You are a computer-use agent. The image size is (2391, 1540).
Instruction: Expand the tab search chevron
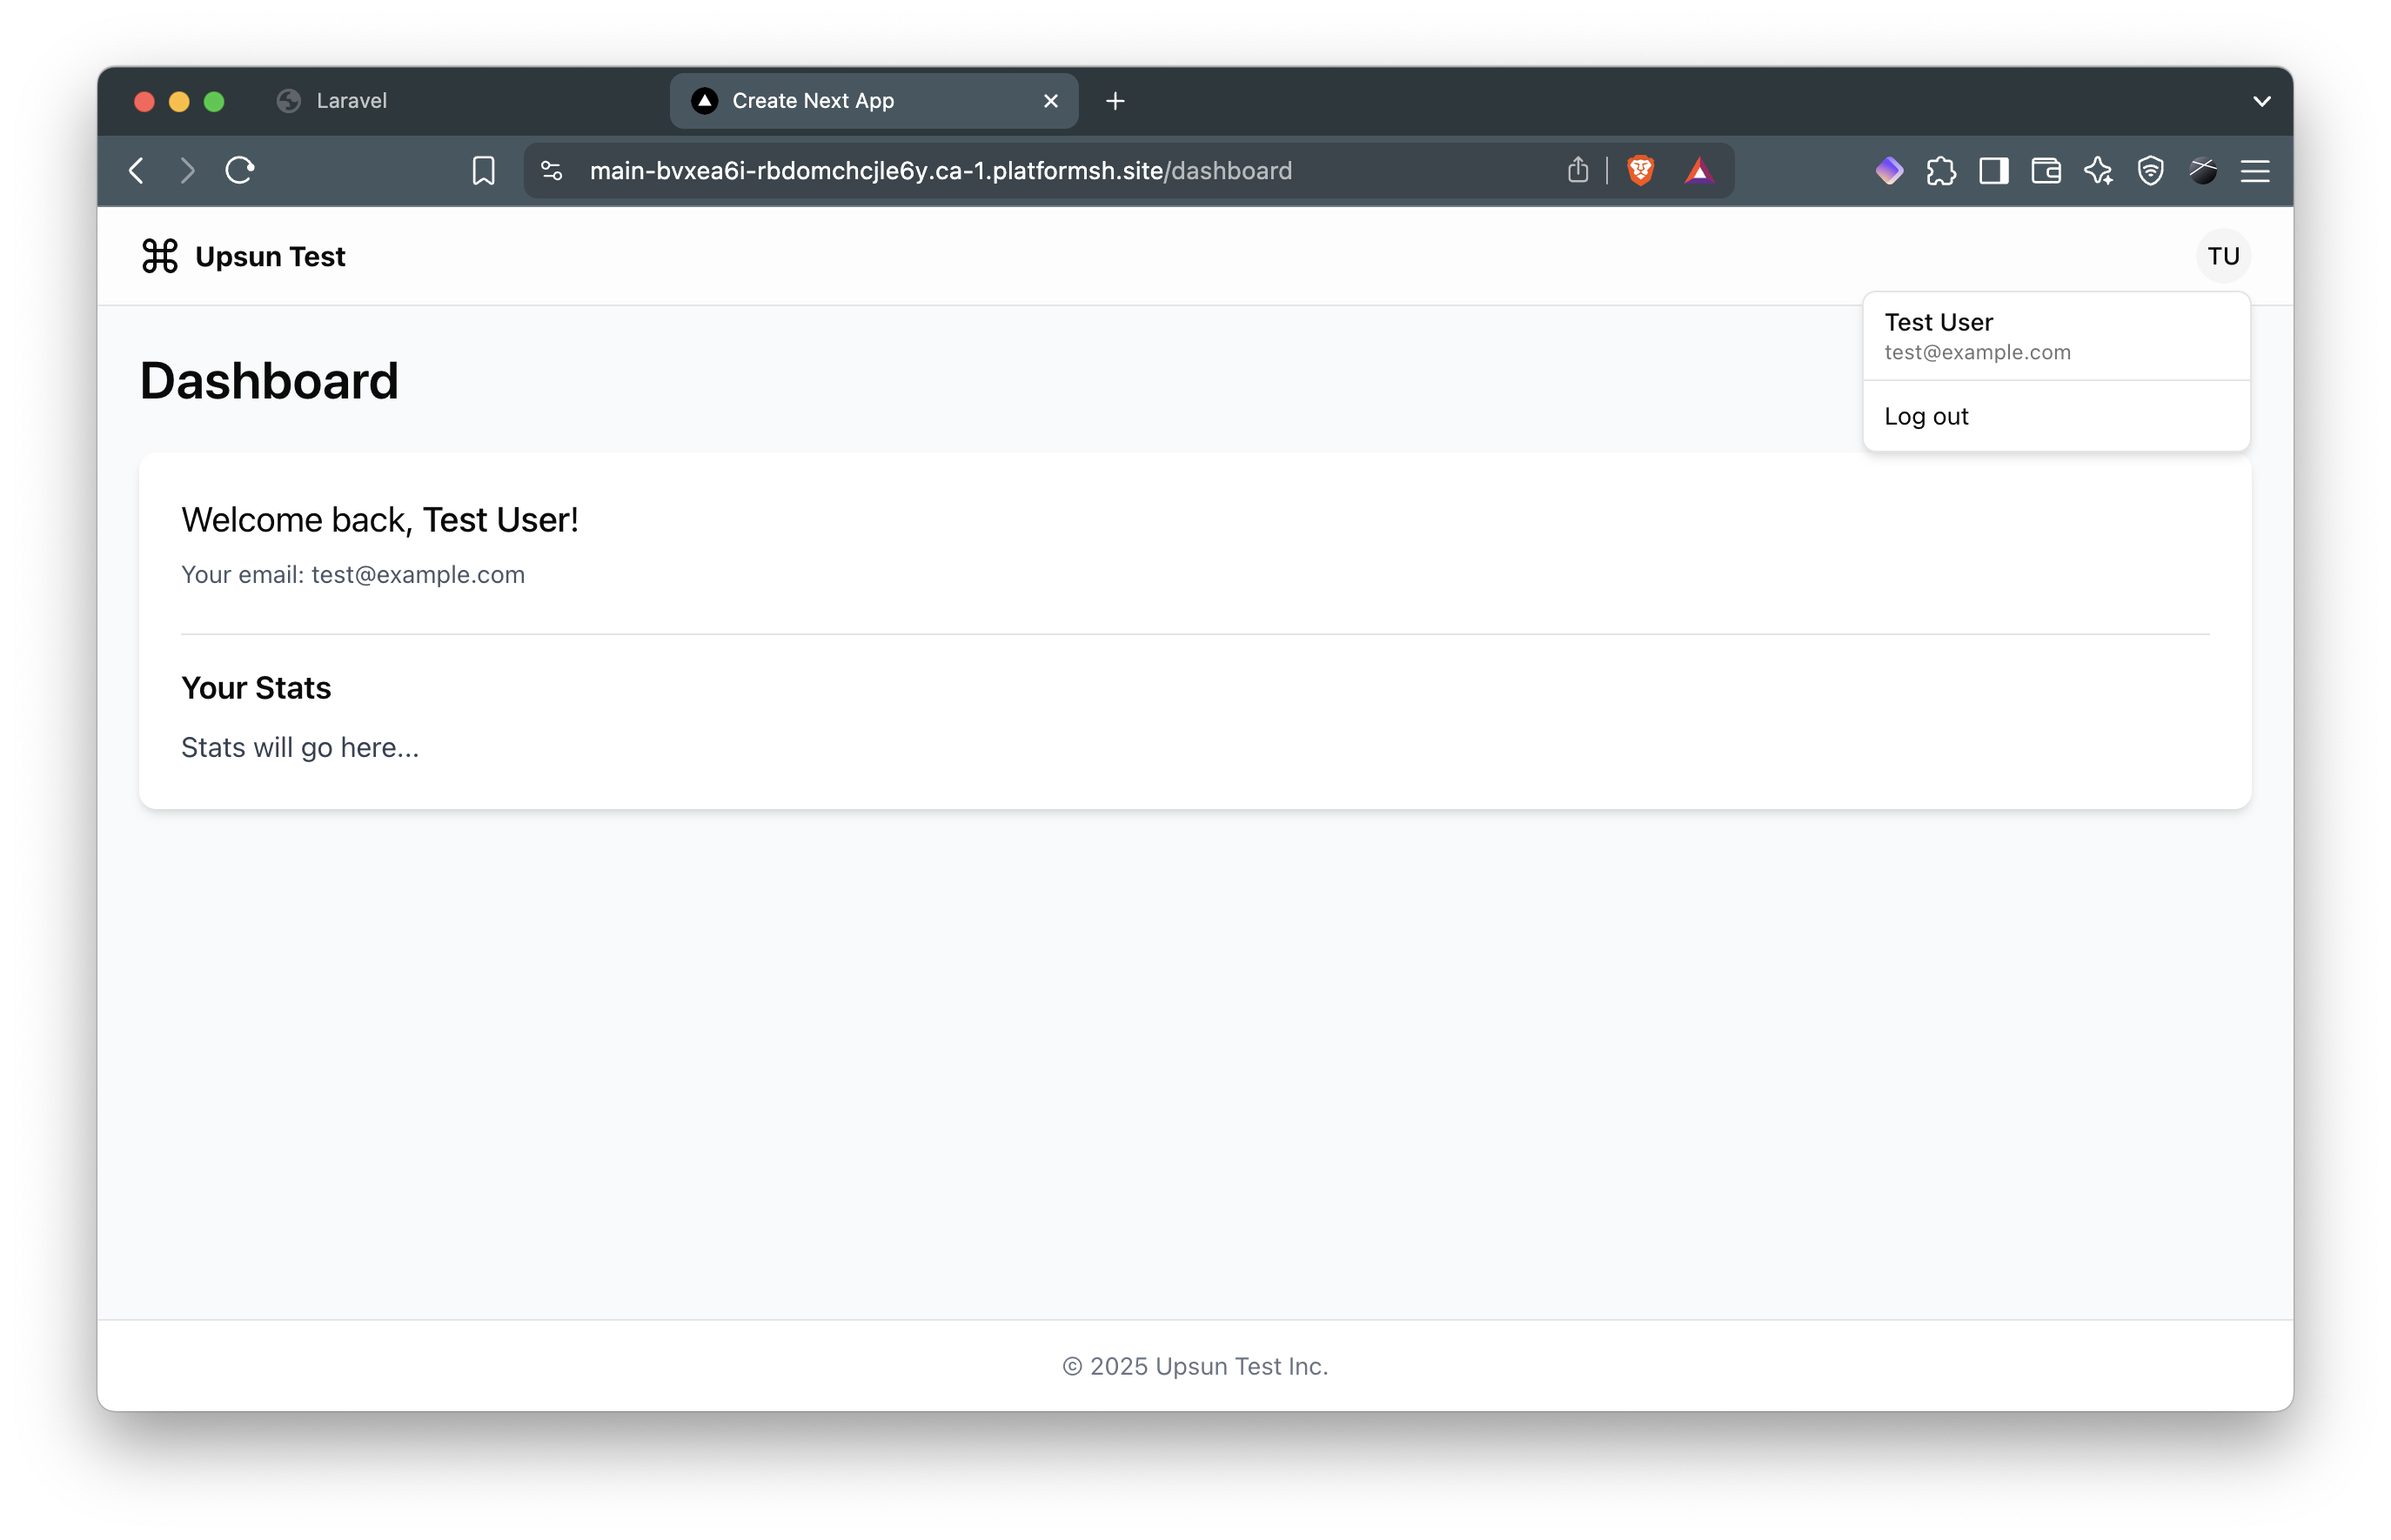[x=2261, y=101]
